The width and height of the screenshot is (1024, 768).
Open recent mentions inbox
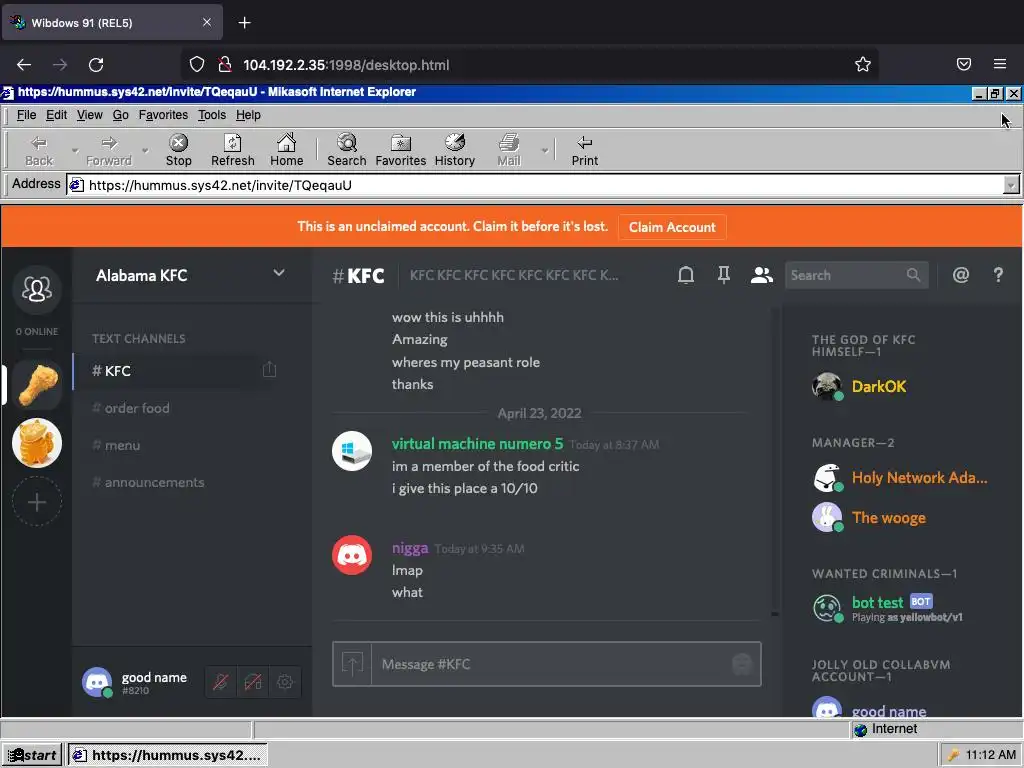click(961, 275)
